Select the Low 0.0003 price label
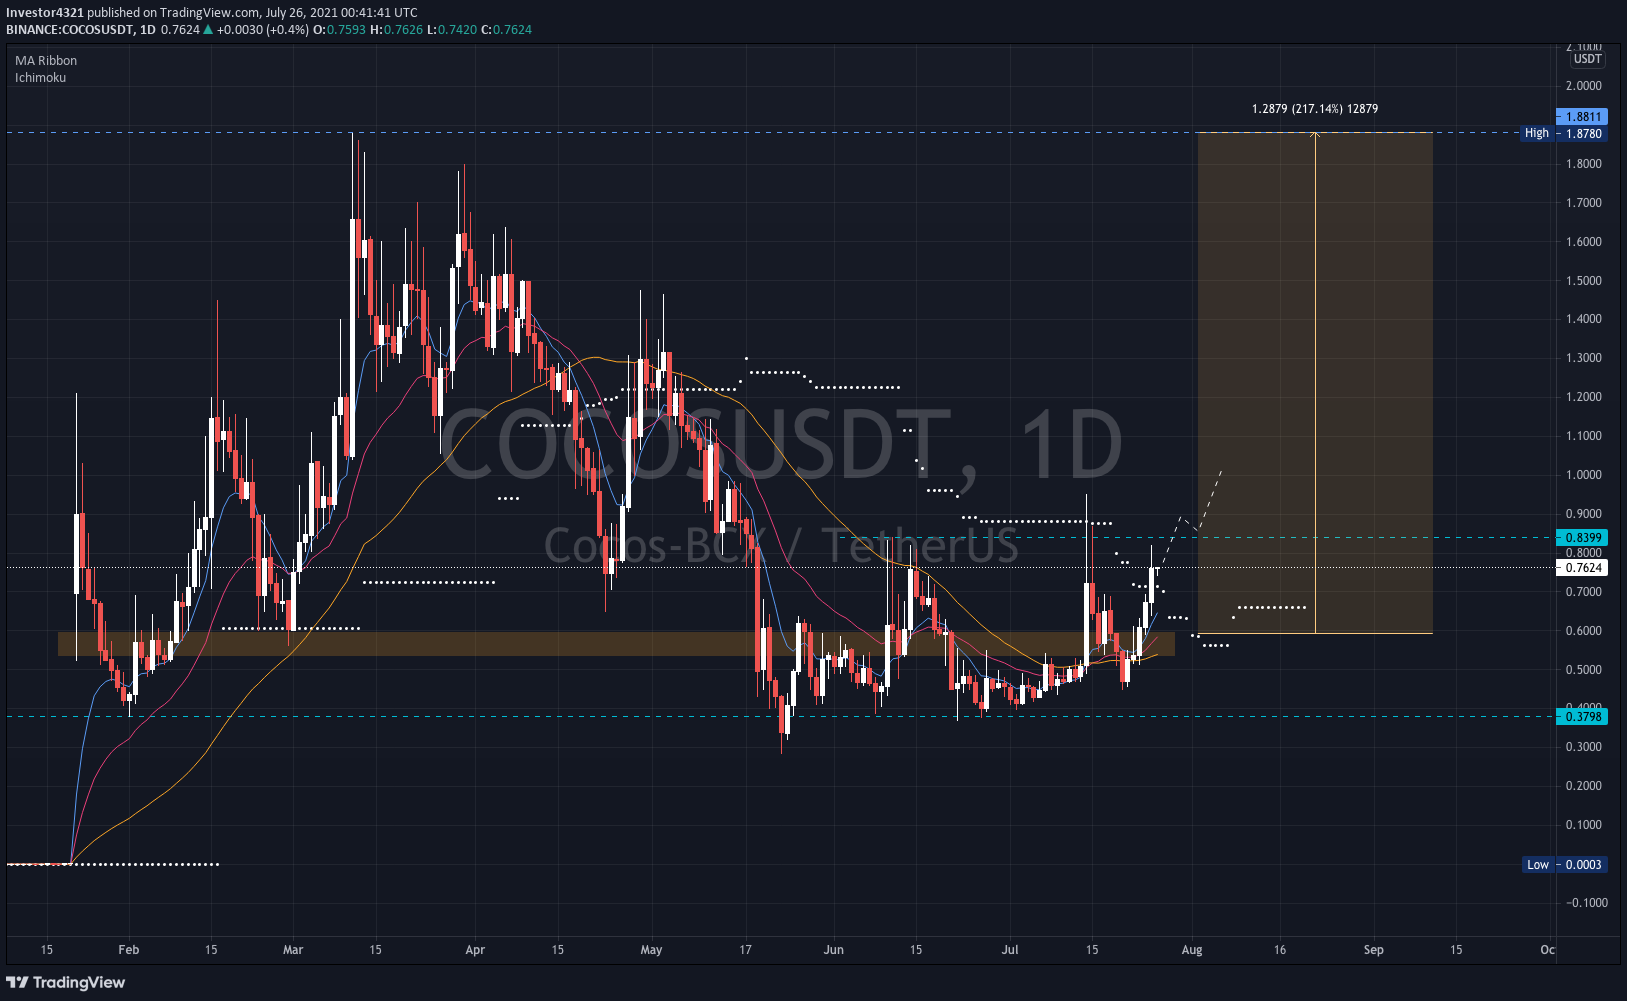Image resolution: width=1627 pixels, height=1001 pixels. tap(1565, 865)
